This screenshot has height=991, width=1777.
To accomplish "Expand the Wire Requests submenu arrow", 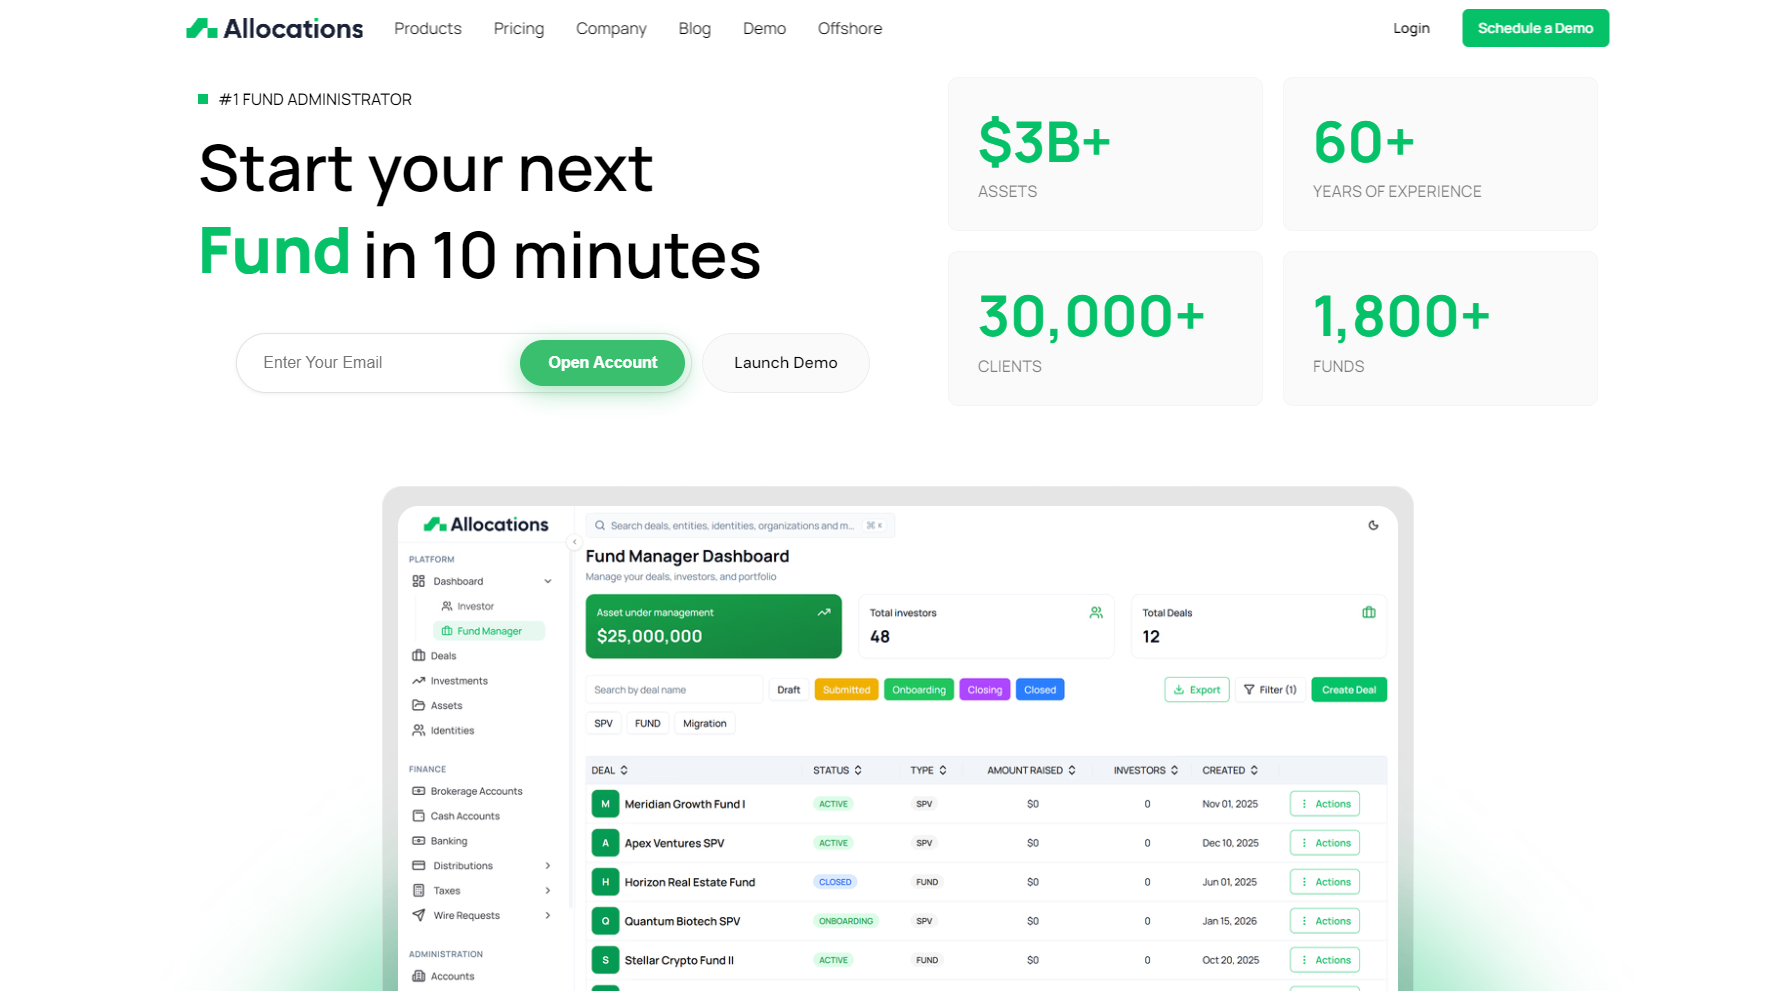I will pyautogui.click(x=548, y=915).
